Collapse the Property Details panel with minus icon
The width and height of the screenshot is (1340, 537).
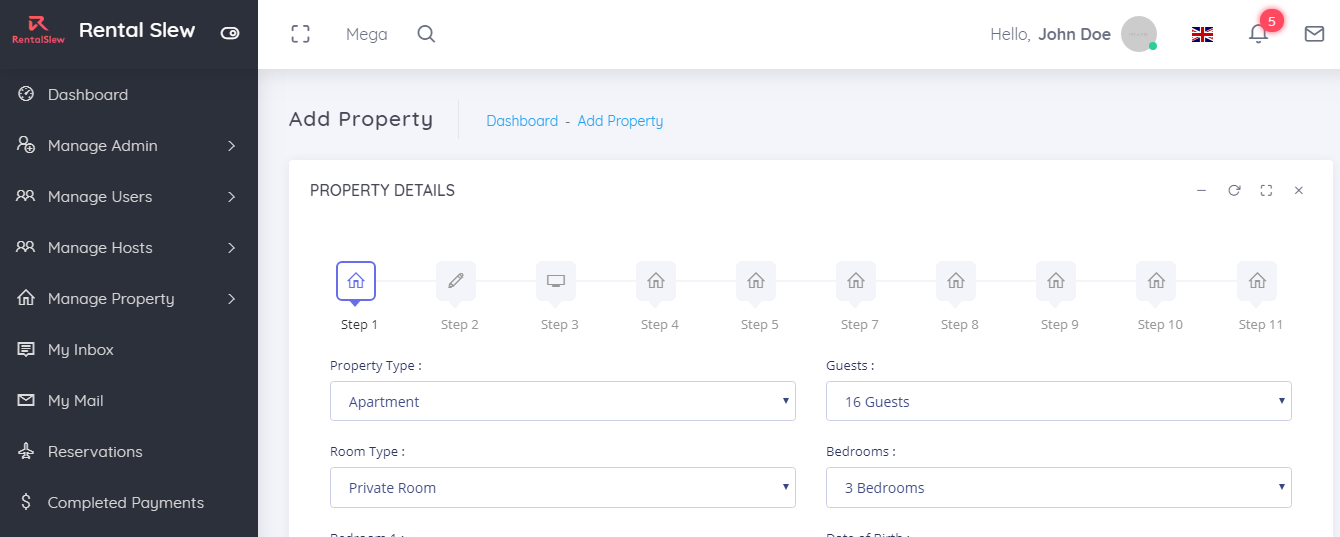pos(1201,190)
